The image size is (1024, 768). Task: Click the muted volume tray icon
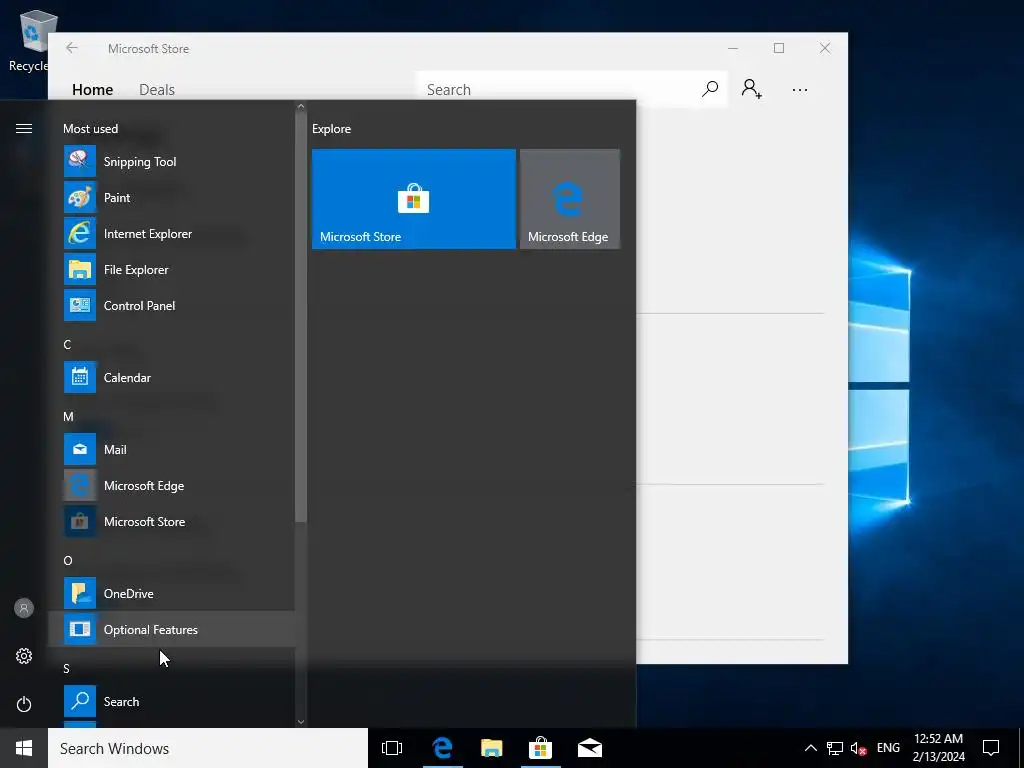(x=859, y=748)
